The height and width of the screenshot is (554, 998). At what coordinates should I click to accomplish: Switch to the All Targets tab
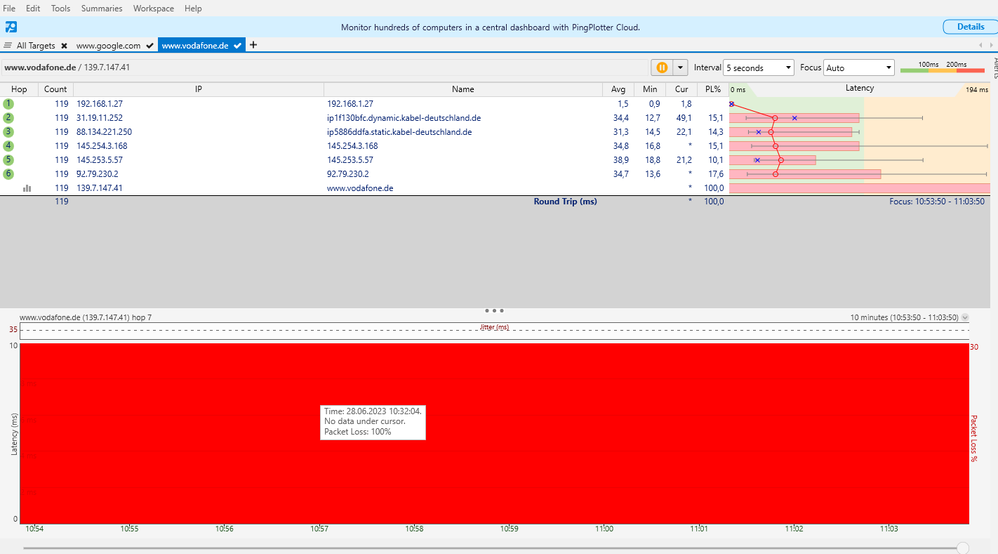click(36, 45)
